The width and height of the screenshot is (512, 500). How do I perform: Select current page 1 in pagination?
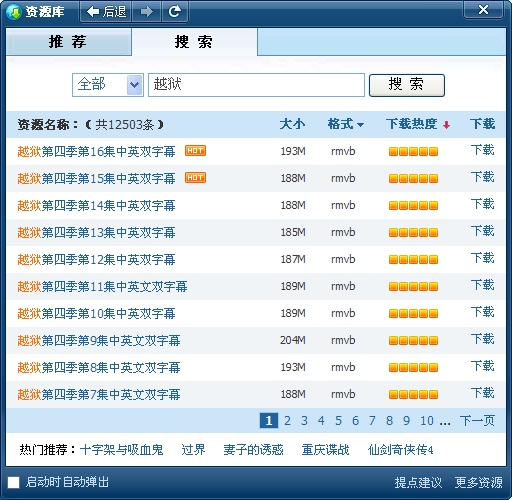[x=269, y=421]
